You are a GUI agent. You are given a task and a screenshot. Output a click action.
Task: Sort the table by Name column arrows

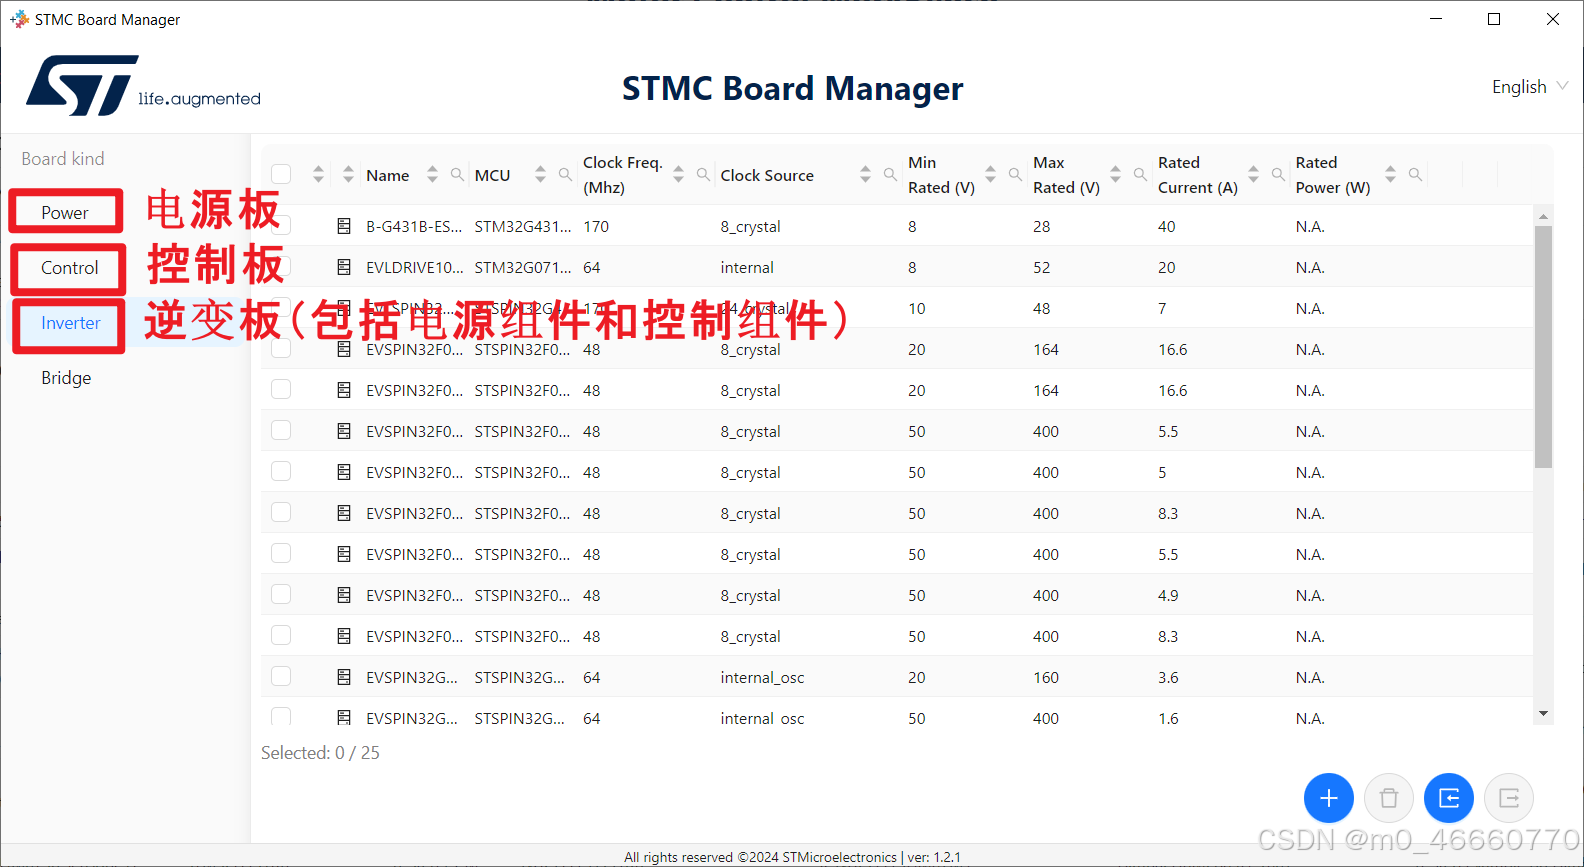[432, 174]
